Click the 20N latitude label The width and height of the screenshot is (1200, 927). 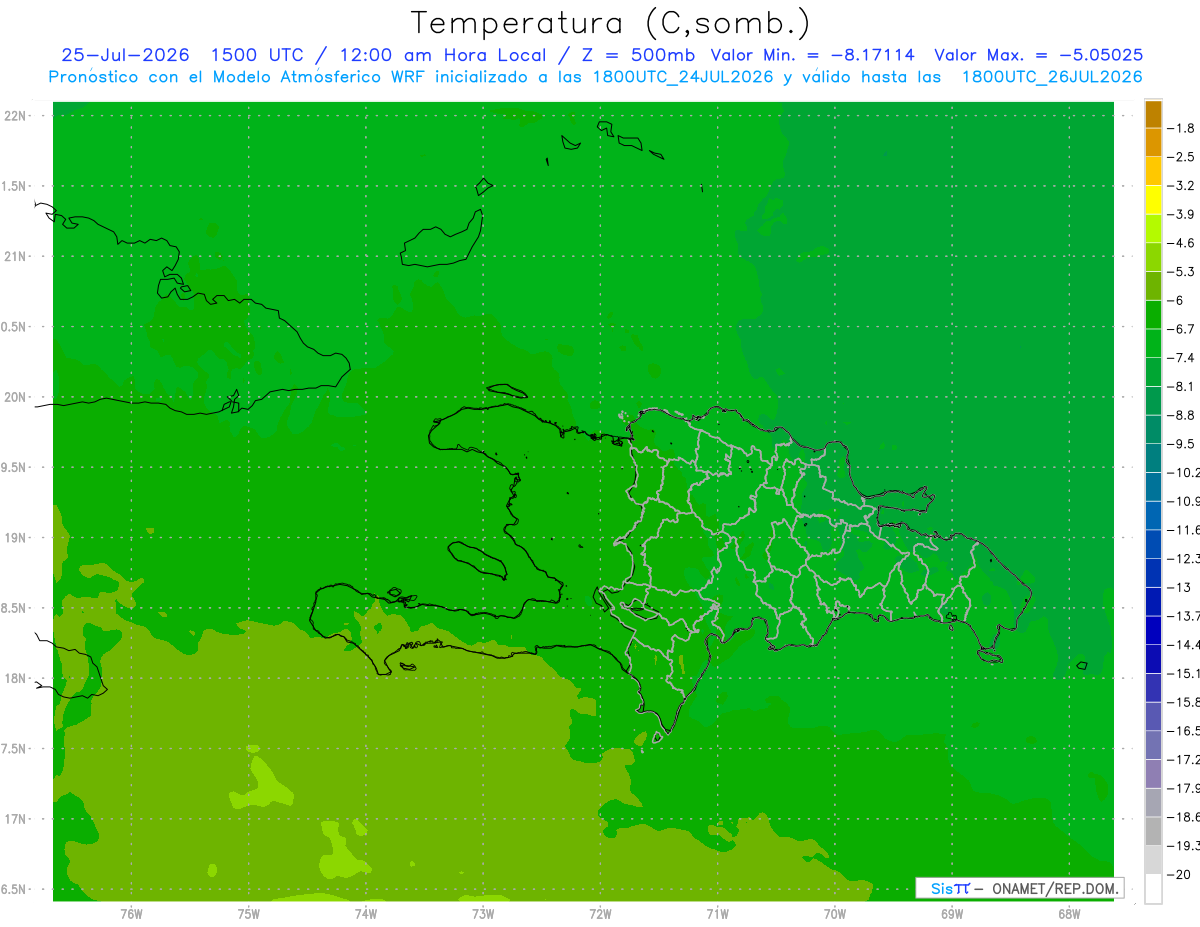[x=16, y=397]
